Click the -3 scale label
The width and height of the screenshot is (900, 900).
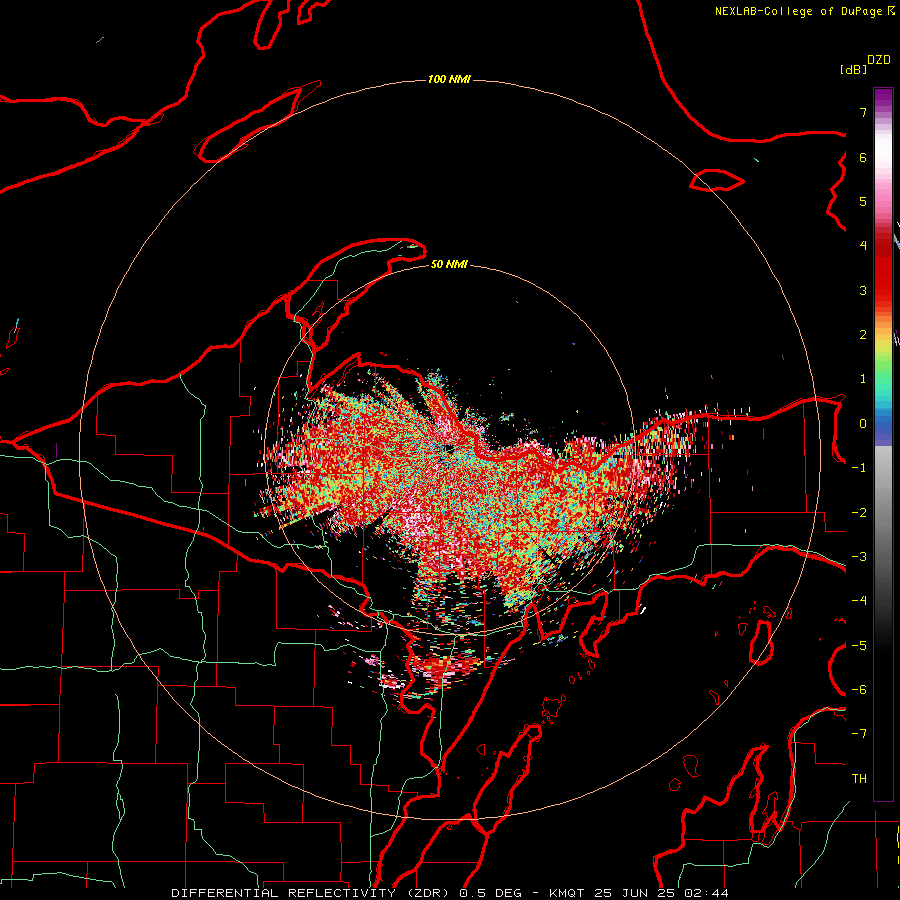(859, 557)
